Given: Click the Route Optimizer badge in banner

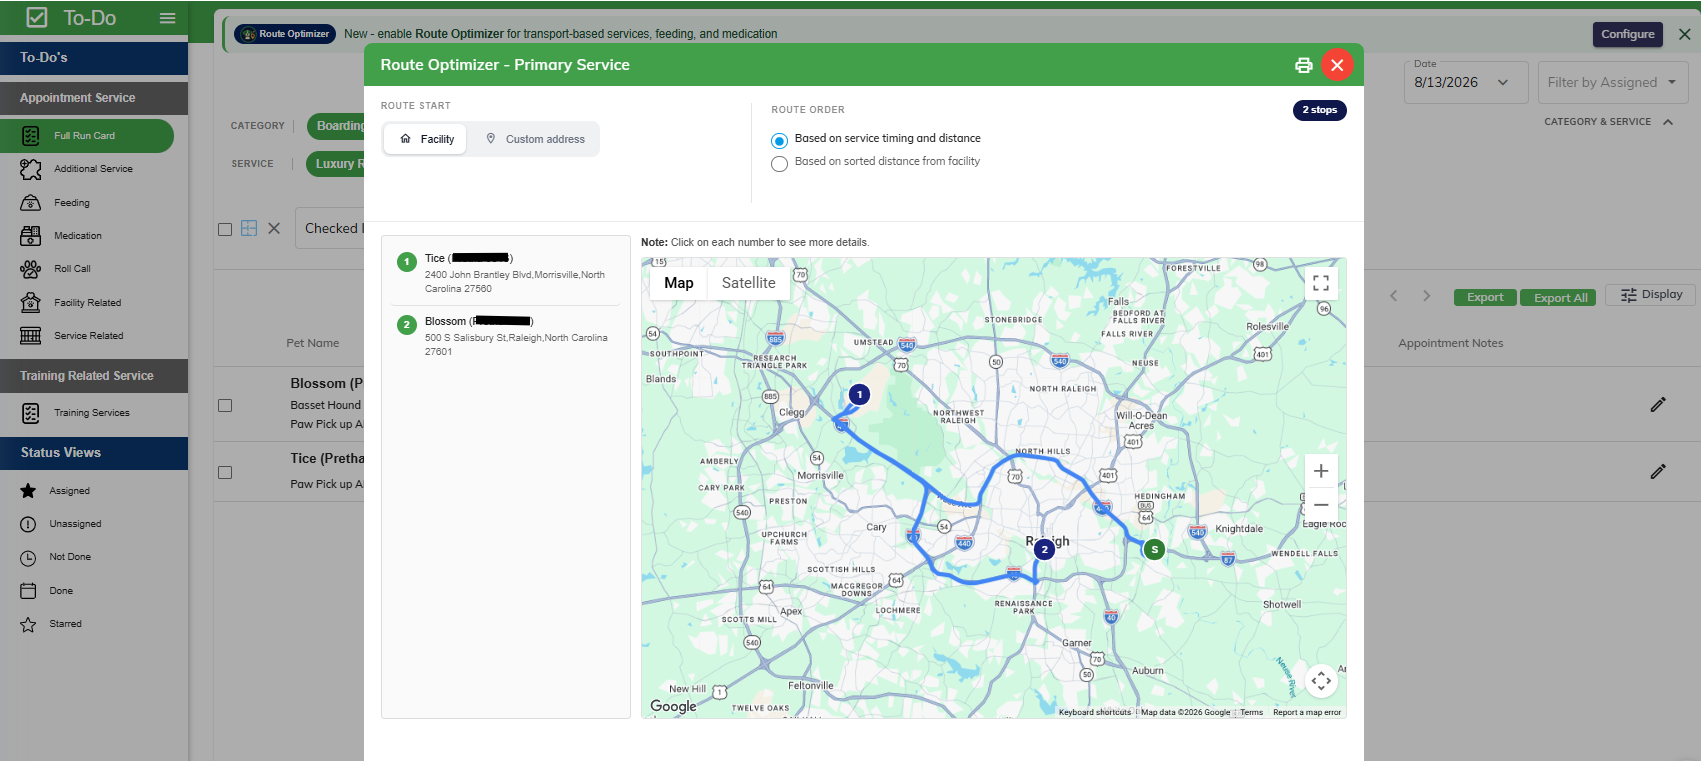Looking at the screenshot, I should pyautogui.click(x=285, y=34).
